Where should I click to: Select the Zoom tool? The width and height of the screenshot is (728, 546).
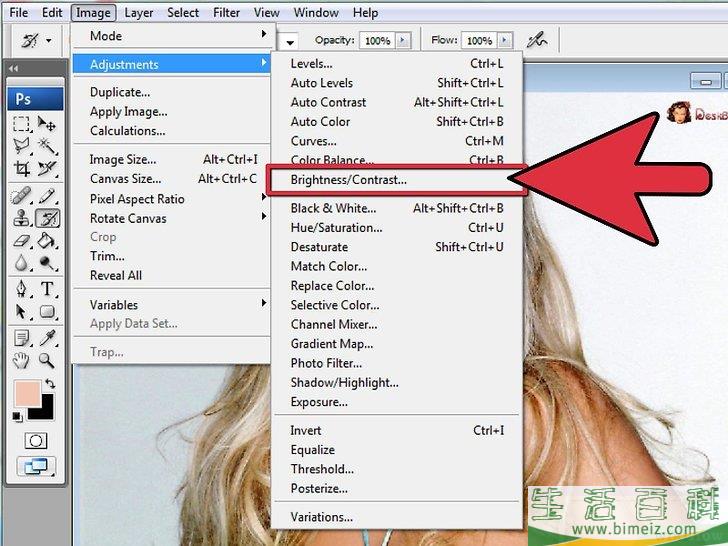46,360
